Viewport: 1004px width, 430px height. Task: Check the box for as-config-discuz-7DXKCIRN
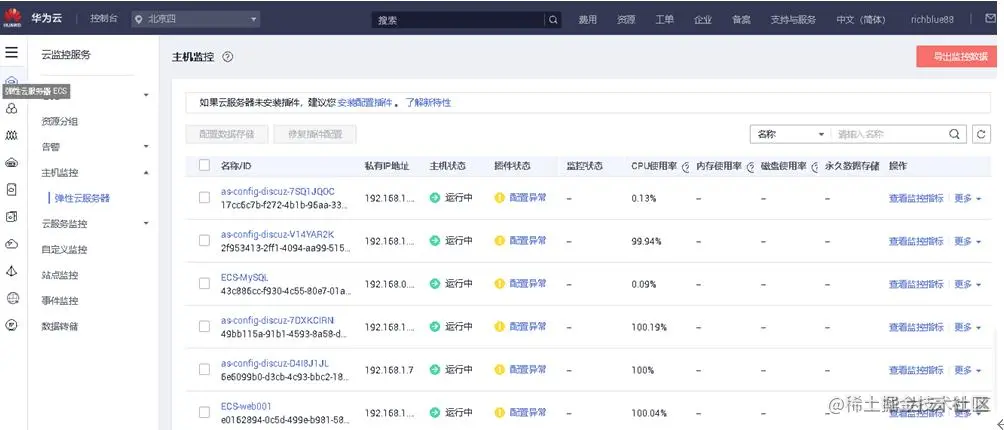coord(204,326)
